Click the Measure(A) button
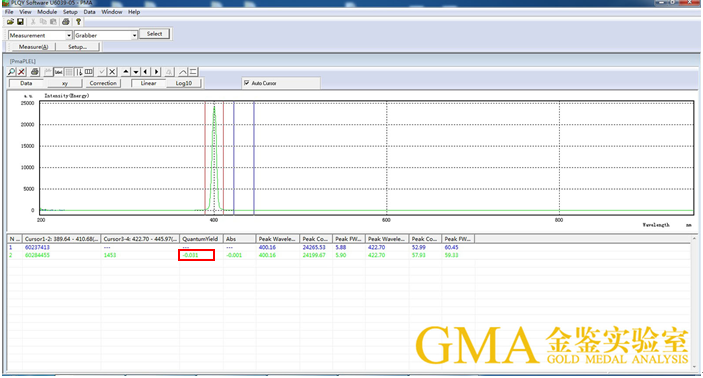703x378 pixels. click(33, 47)
